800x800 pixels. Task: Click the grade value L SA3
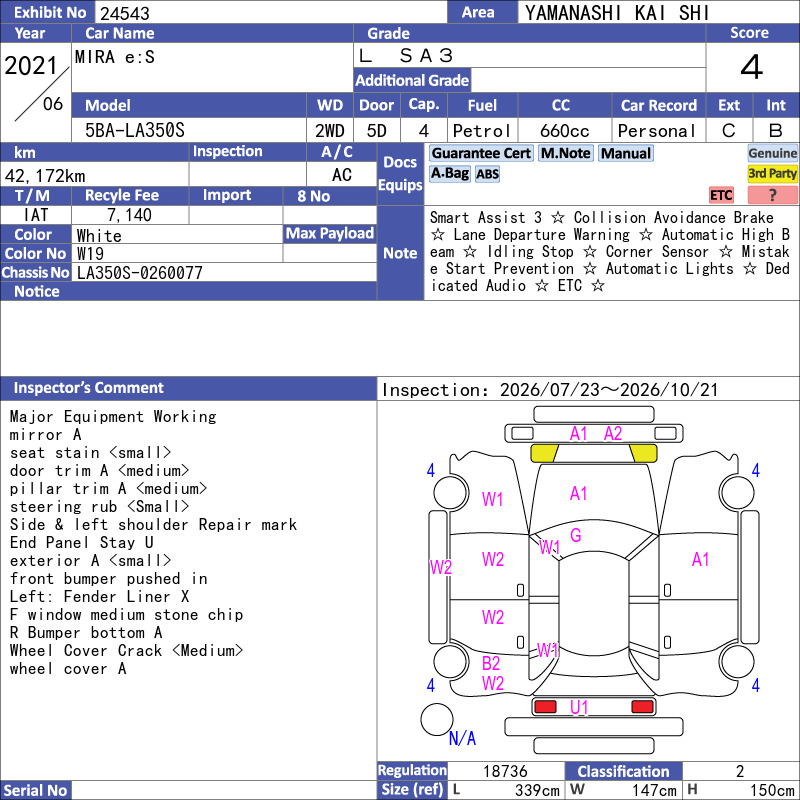(406, 55)
